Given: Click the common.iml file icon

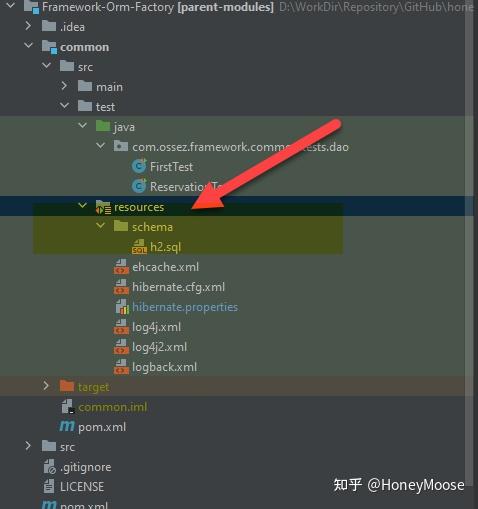Looking at the screenshot, I should 68,407.
